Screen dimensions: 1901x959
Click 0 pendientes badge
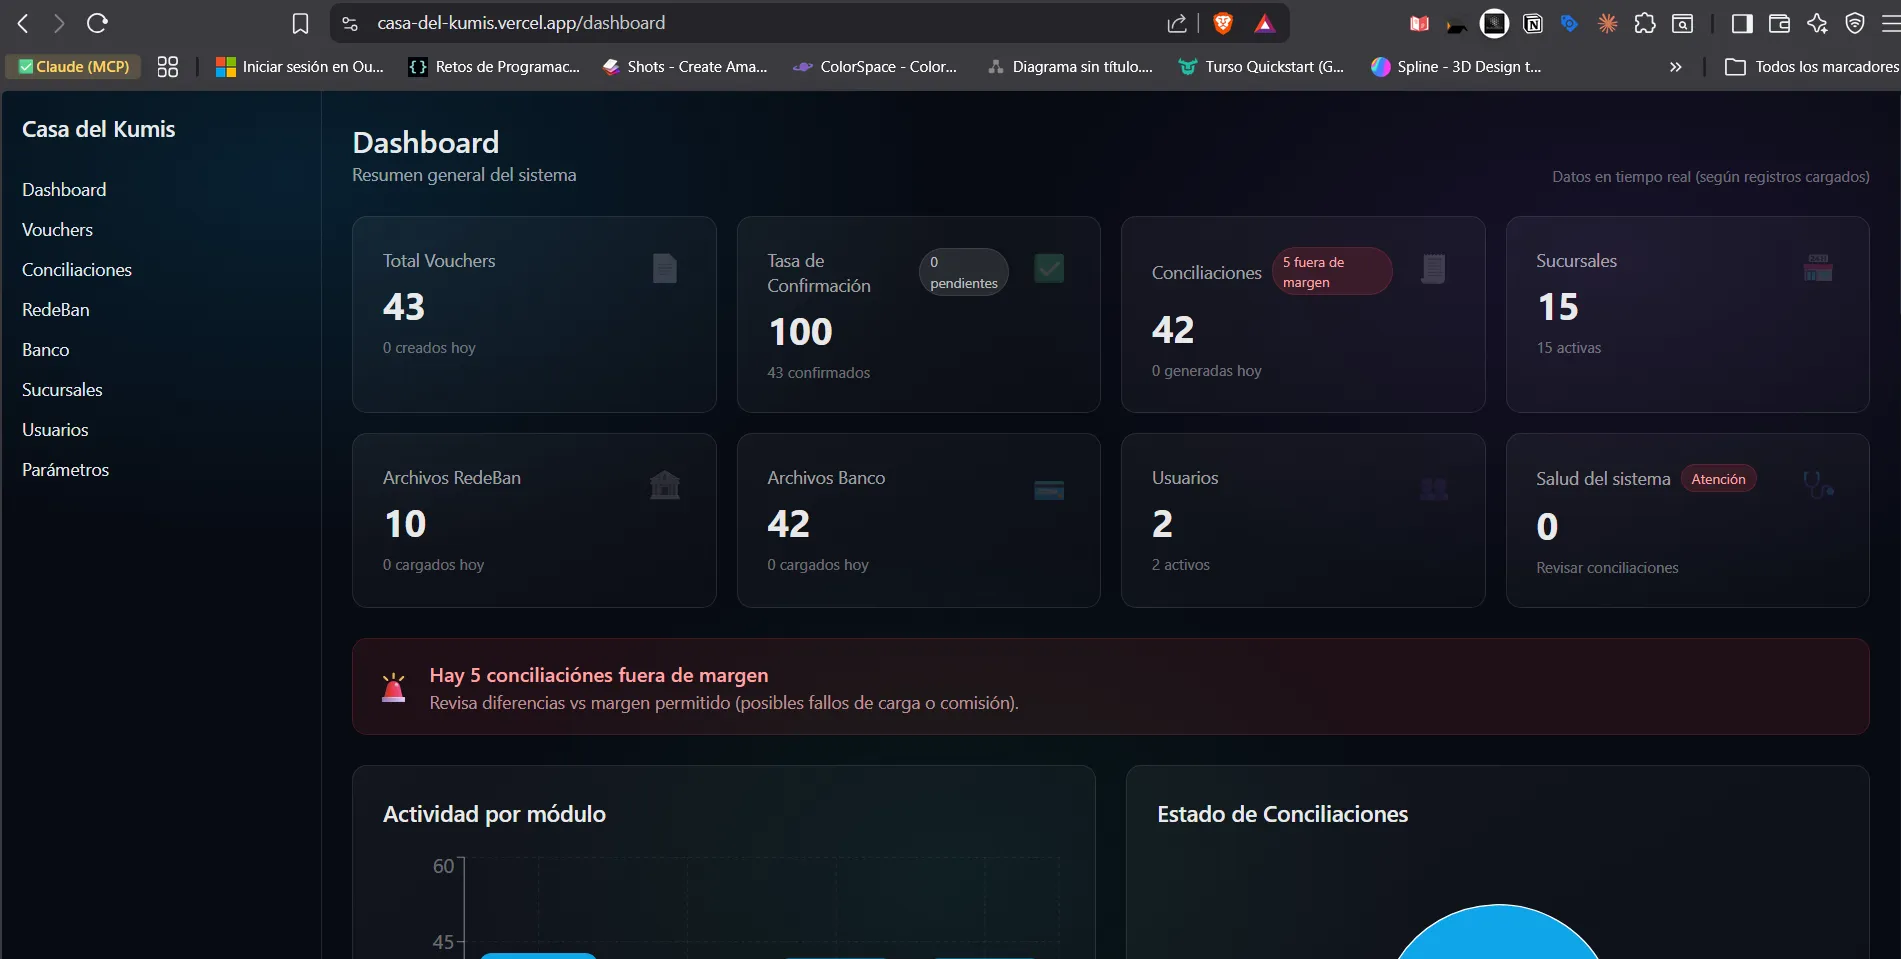tap(964, 272)
